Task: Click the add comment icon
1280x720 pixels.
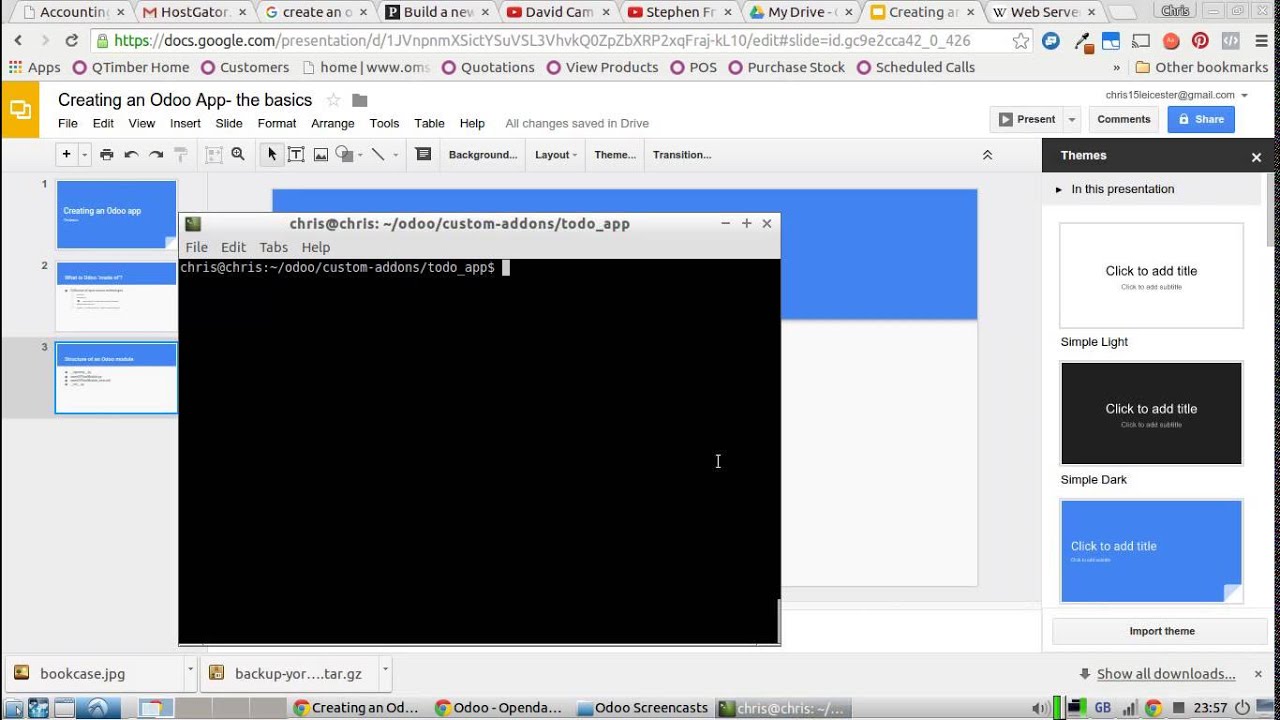Action: (x=423, y=155)
